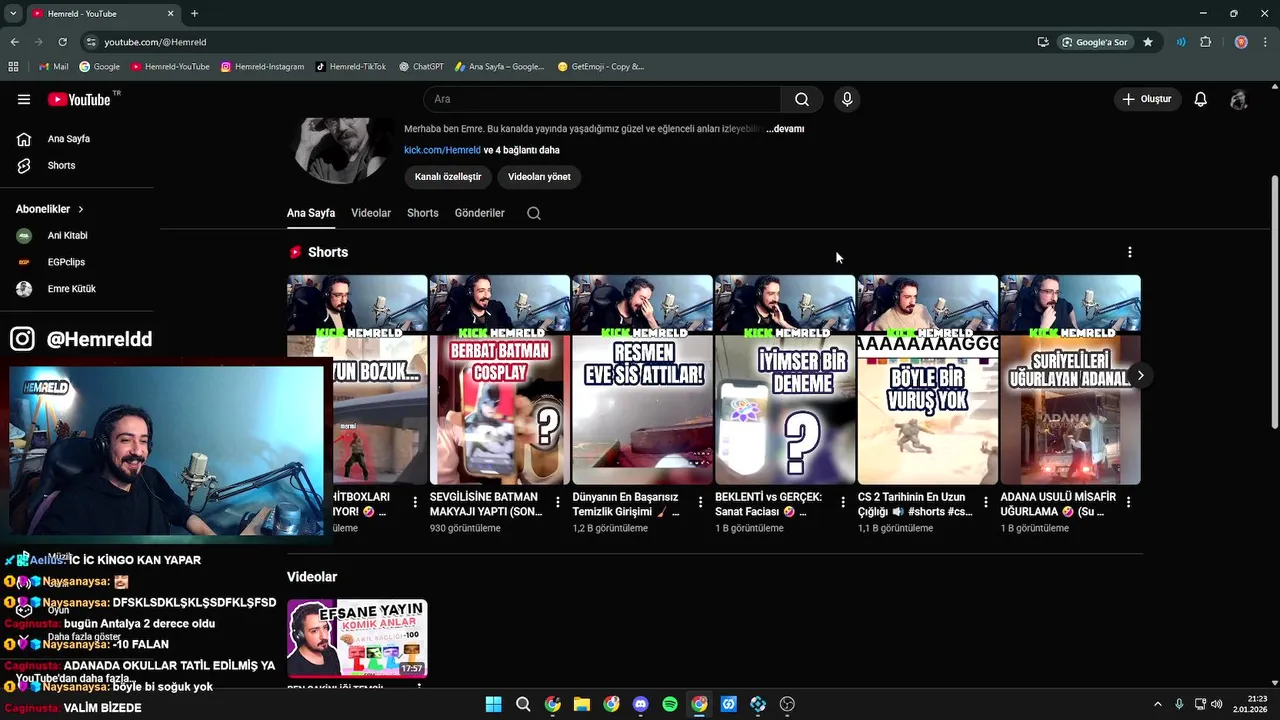Open a new Chrome tab

point(194,13)
